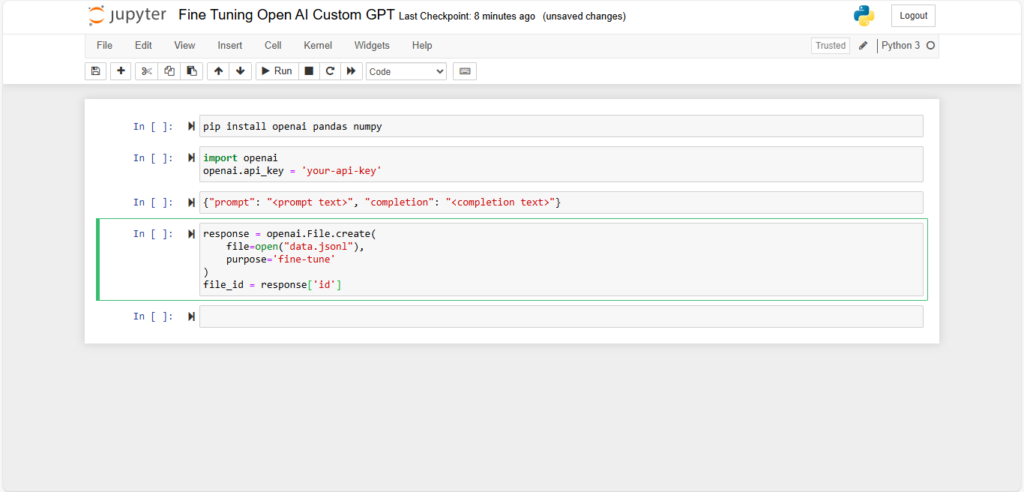Open the Edit menu

point(143,46)
